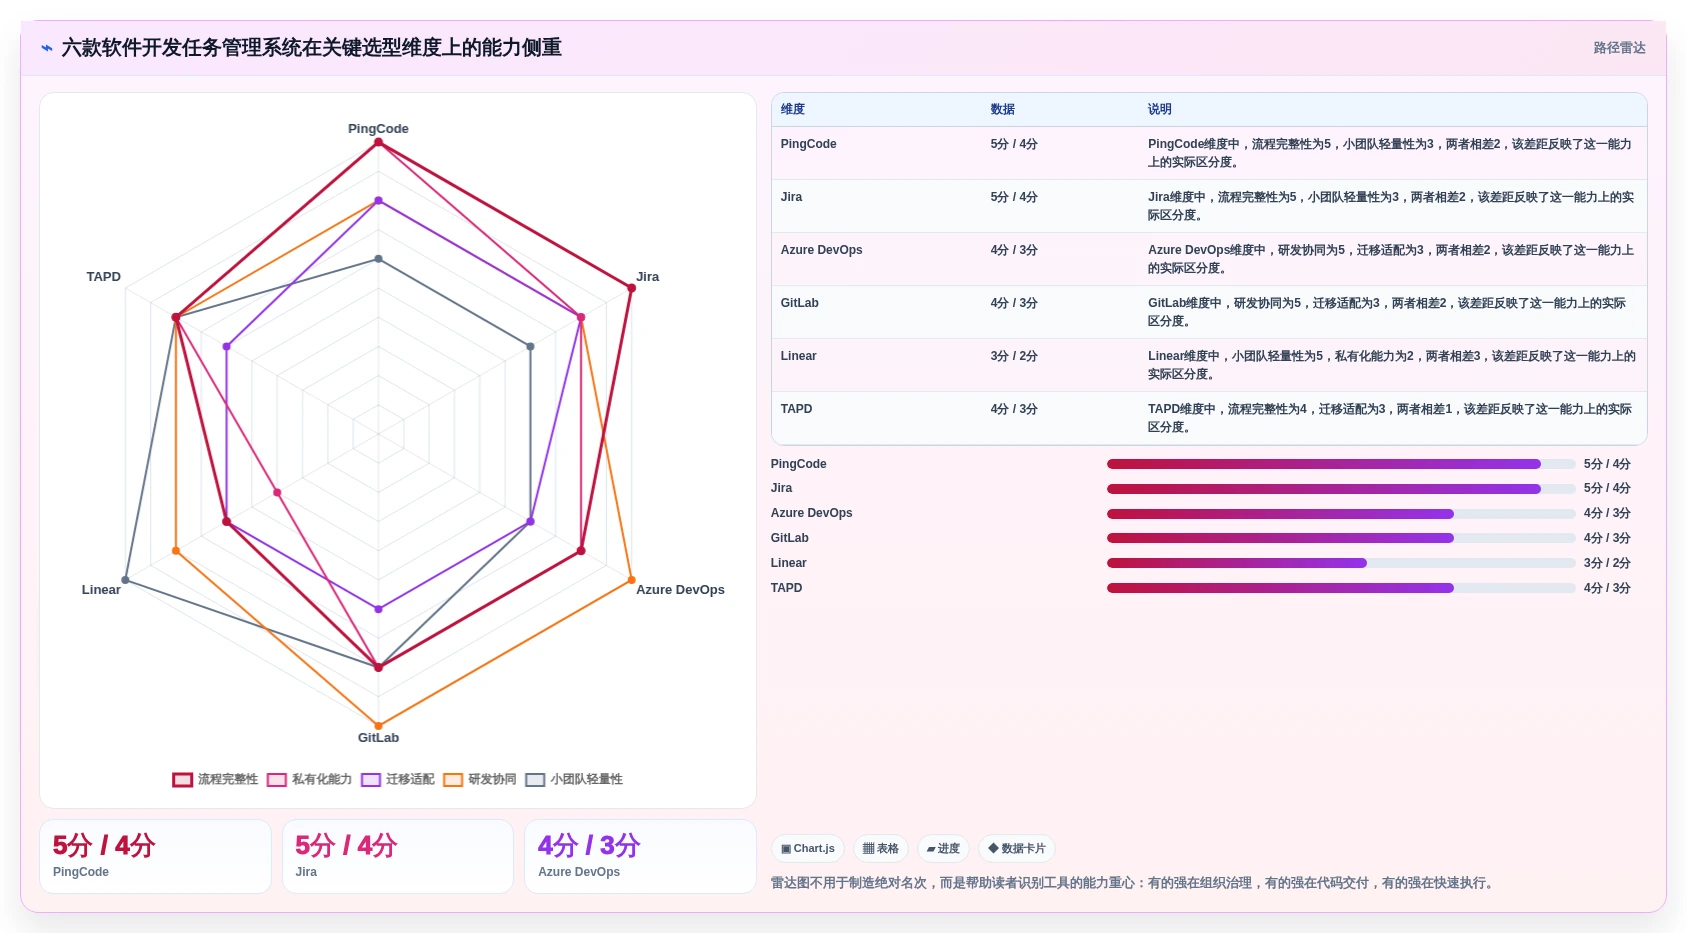
Task: Select the 维度 column header
Action: coord(793,109)
